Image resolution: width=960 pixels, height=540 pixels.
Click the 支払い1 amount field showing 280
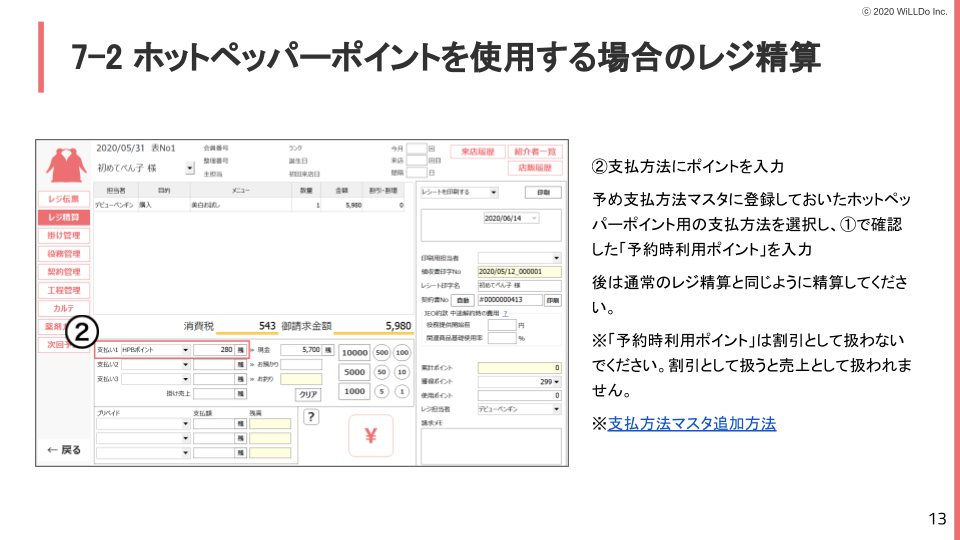[213, 351]
